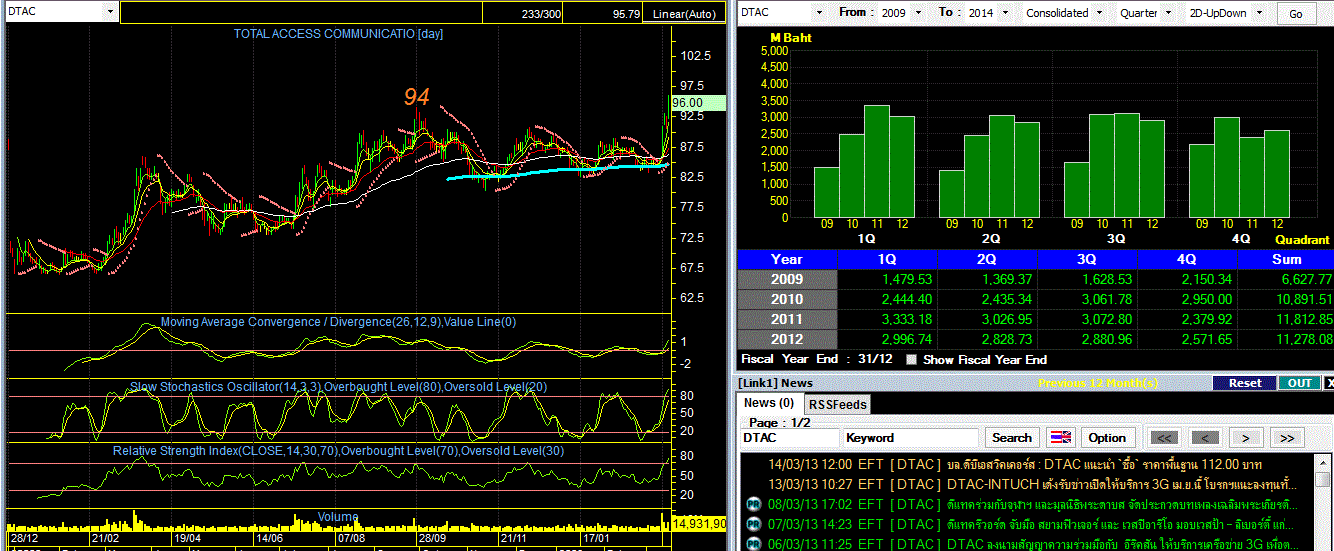Click the TOTAL ACCESS COMMUNICATIO chart title
Image resolution: width=1334 pixels, height=551 pixels.
tap(338, 33)
